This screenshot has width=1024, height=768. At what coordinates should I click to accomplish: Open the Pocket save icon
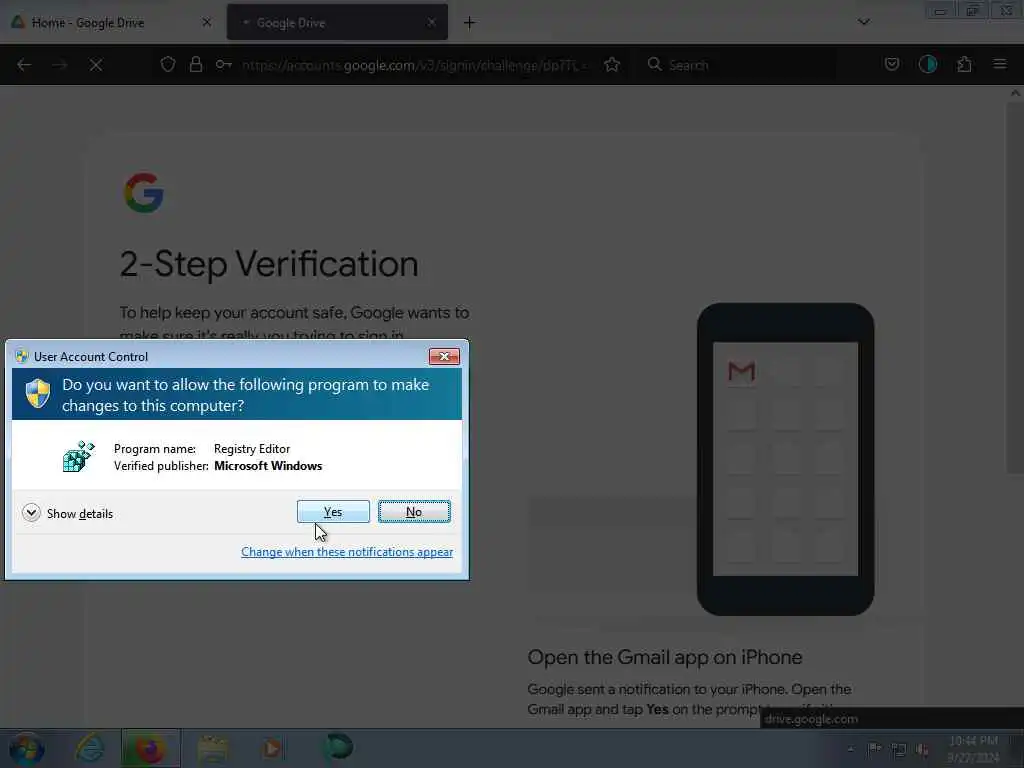click(x=892, y=64)
